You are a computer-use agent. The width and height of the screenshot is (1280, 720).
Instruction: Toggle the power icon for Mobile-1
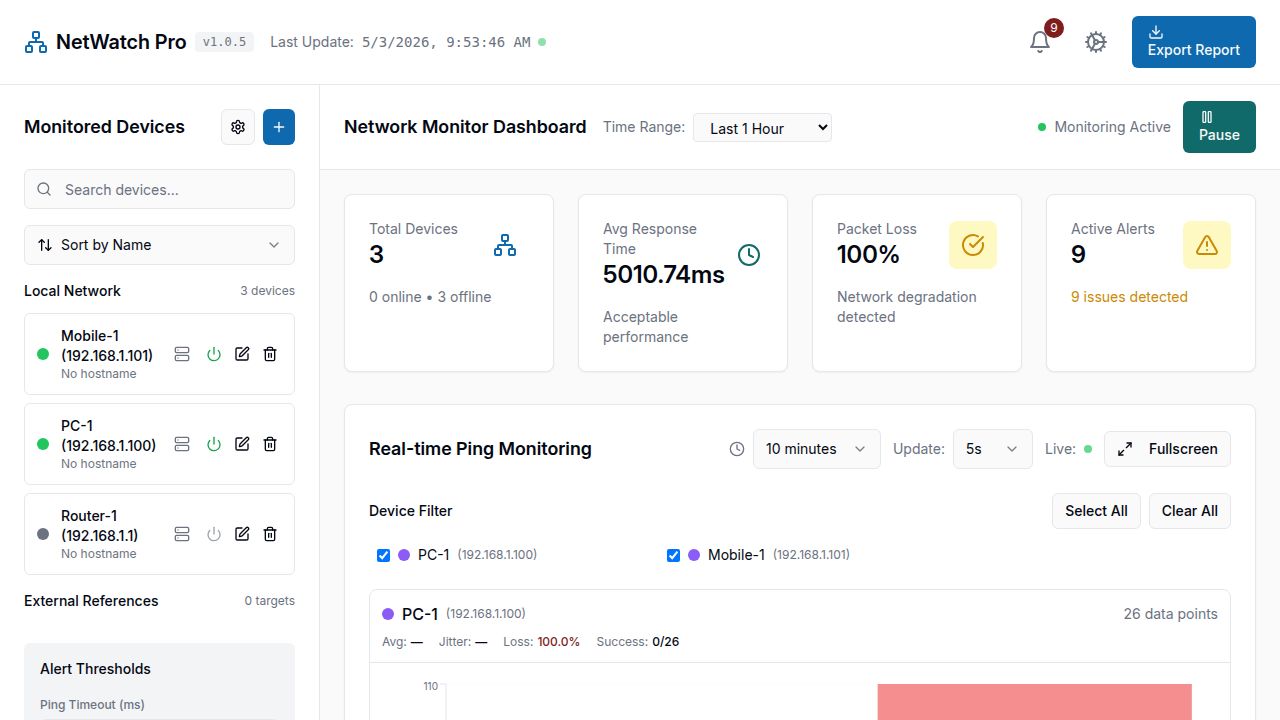[213, 354]
